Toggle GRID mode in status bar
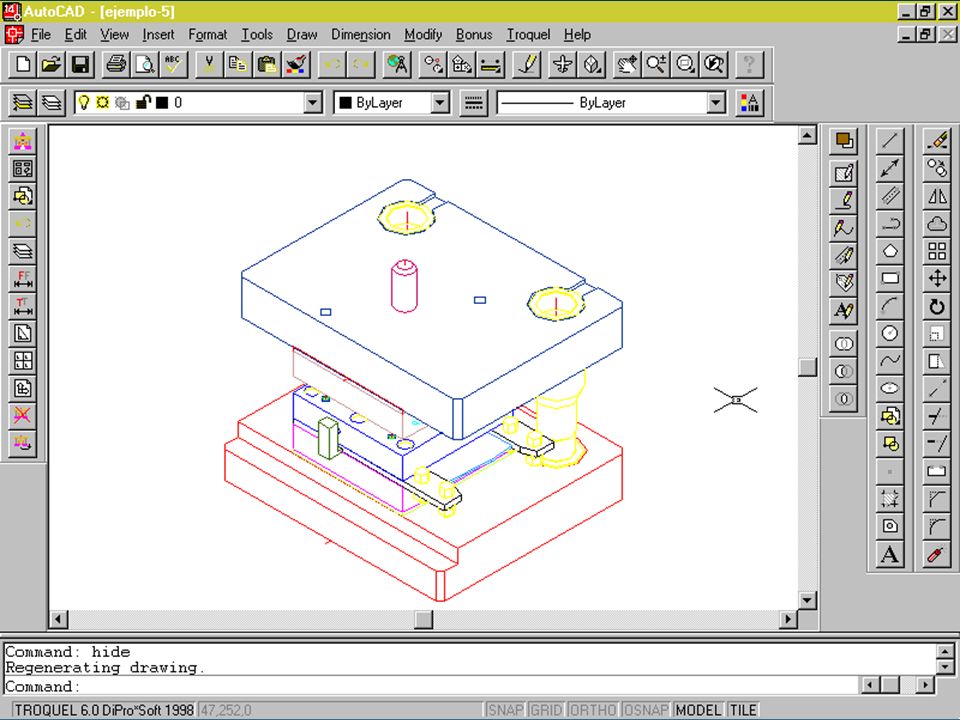960x720 pixels. click(x=546, y=710)
